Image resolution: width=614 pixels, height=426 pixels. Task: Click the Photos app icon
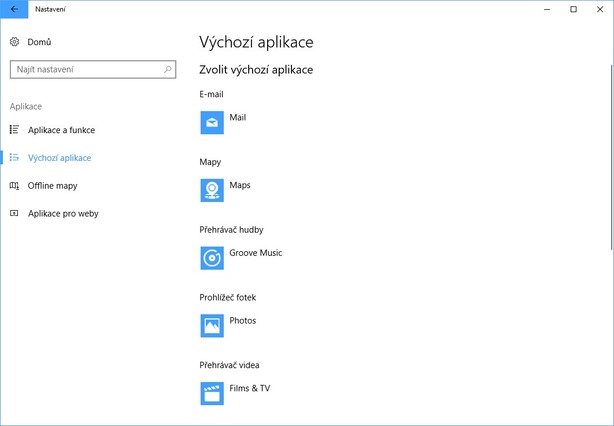[x=212, y=326]
